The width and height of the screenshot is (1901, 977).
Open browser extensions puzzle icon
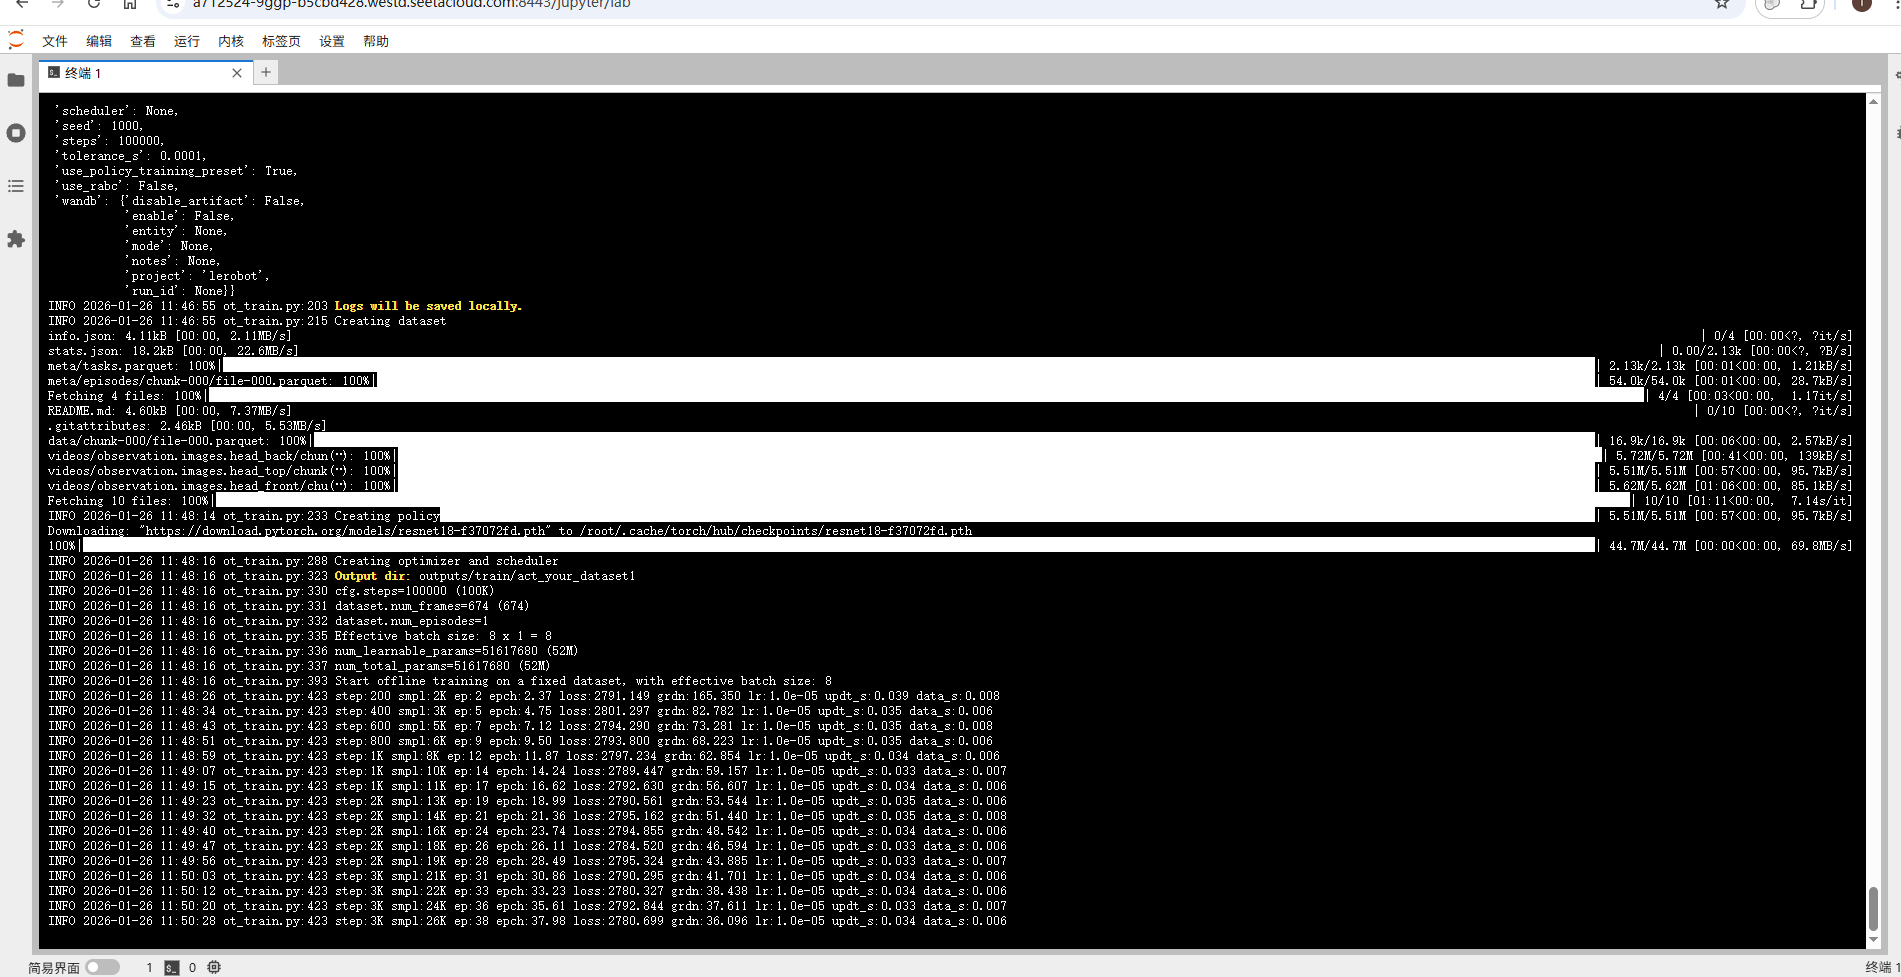[1808, 4]
